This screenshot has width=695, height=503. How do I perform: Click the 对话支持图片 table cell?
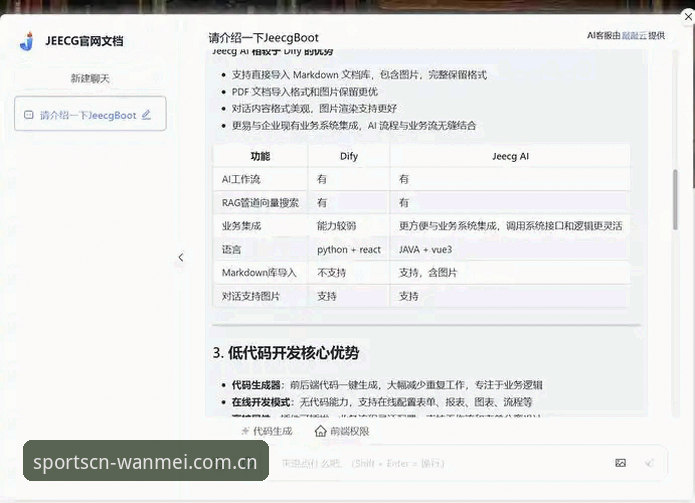pyautogui.click(x=260, y=296)
